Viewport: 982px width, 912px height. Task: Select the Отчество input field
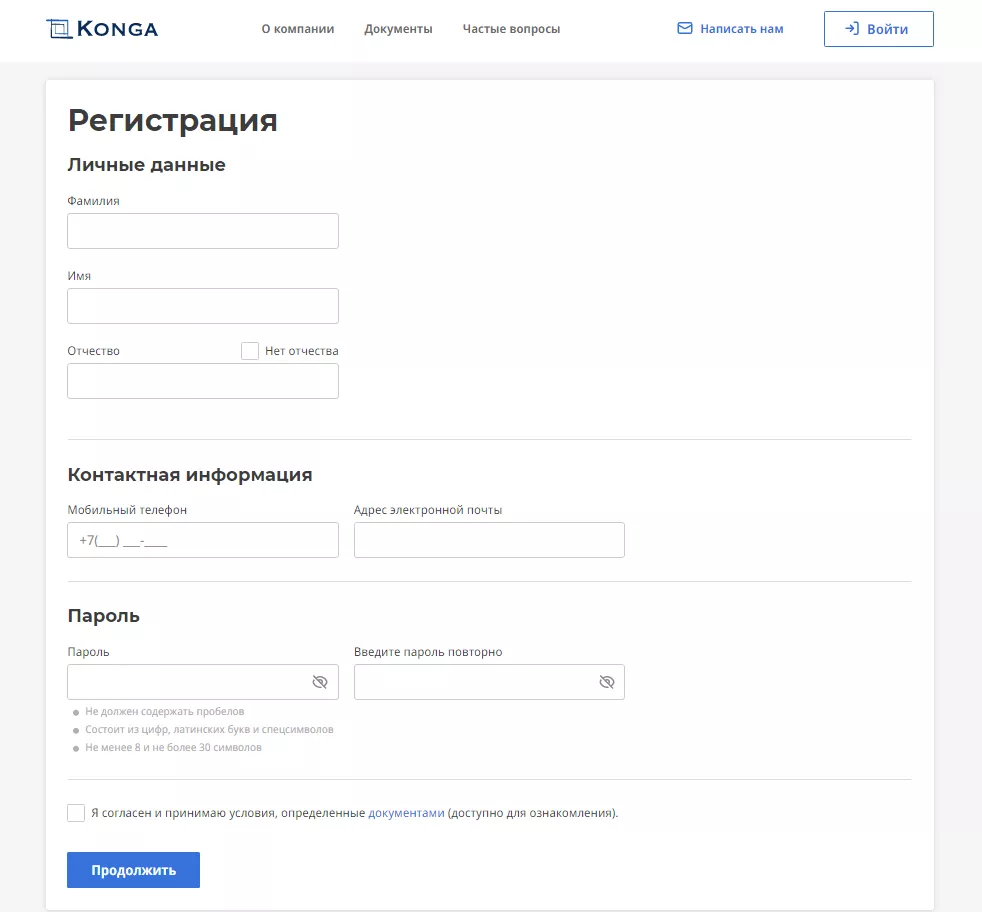[203, 381]
